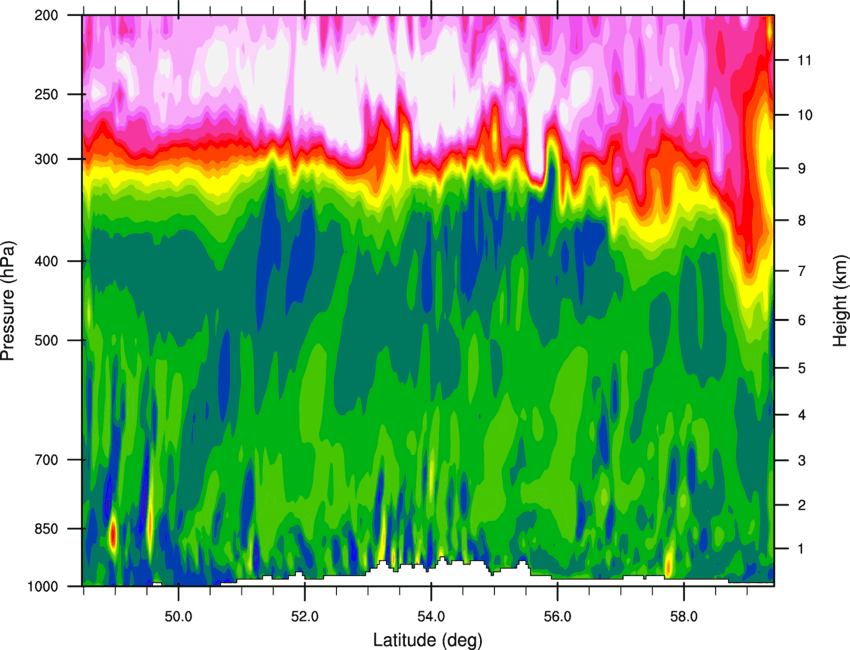The height and width of the screenshot is (650, 850).
Task: Click the 7 km height label
Action: (801, 271)
